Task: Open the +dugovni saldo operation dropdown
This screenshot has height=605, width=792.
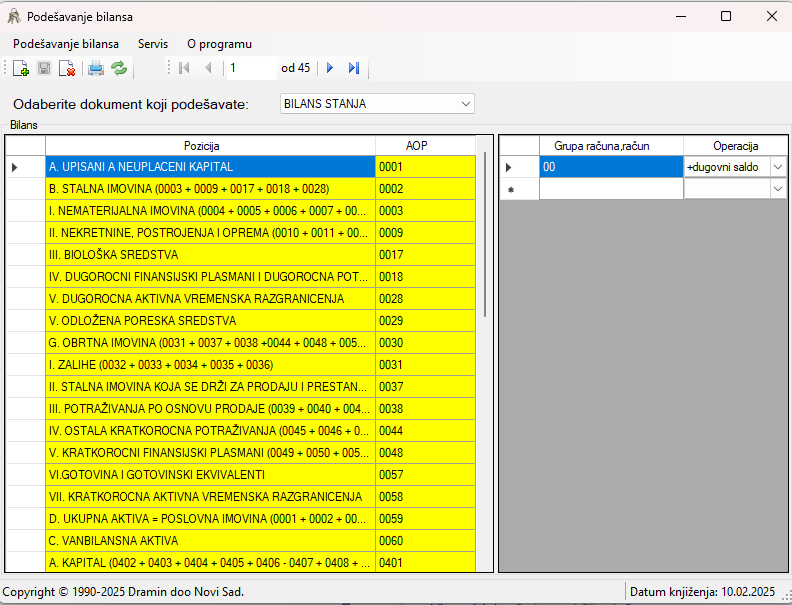Action: click(778, 167)
